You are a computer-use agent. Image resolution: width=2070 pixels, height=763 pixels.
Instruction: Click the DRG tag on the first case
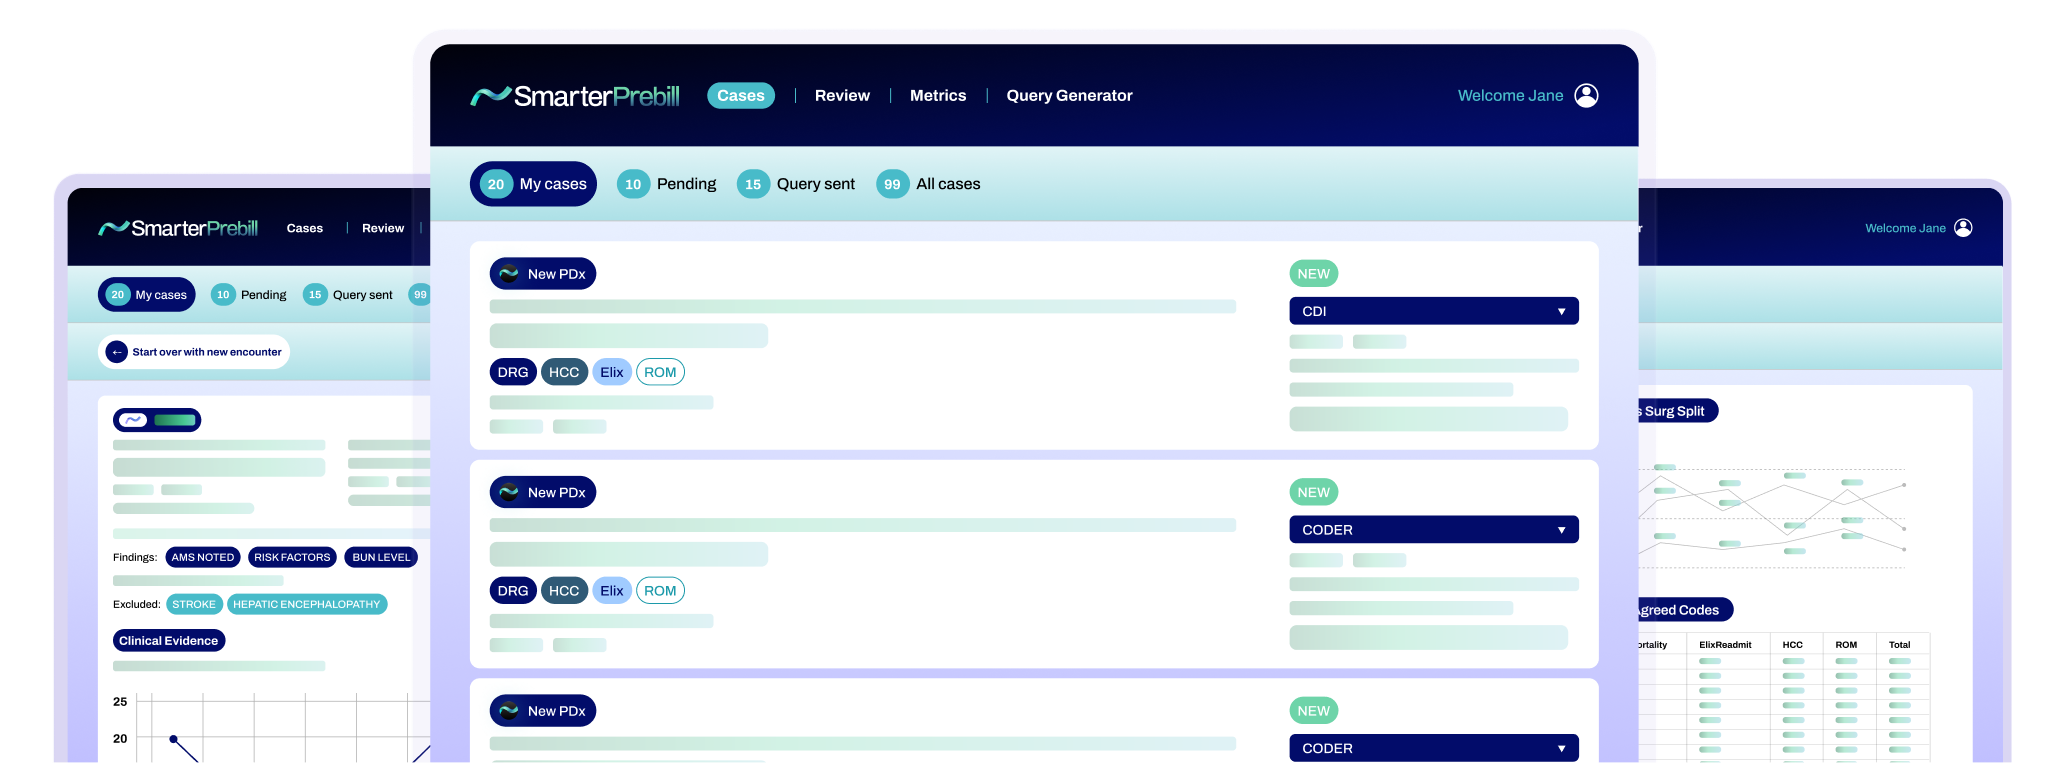(x=513, y=372)
